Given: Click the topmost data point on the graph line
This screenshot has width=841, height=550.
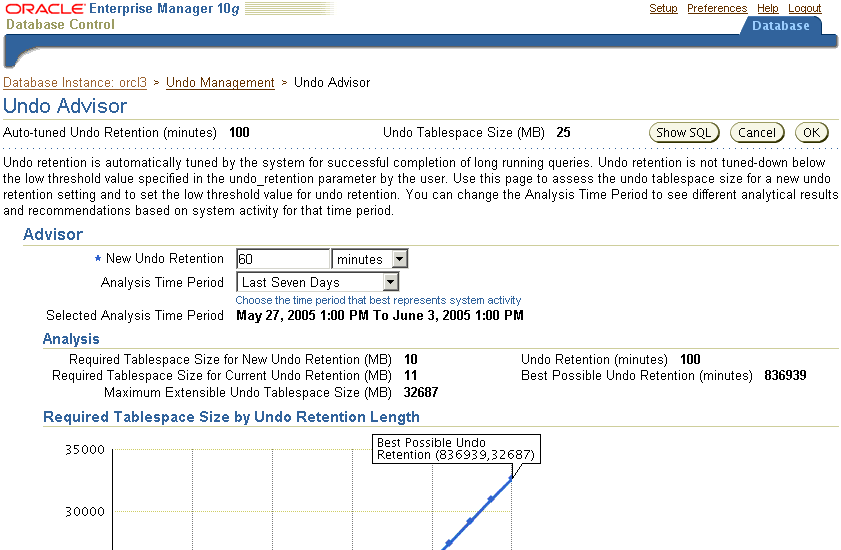Looking at the screenshot, I should 511,478.
